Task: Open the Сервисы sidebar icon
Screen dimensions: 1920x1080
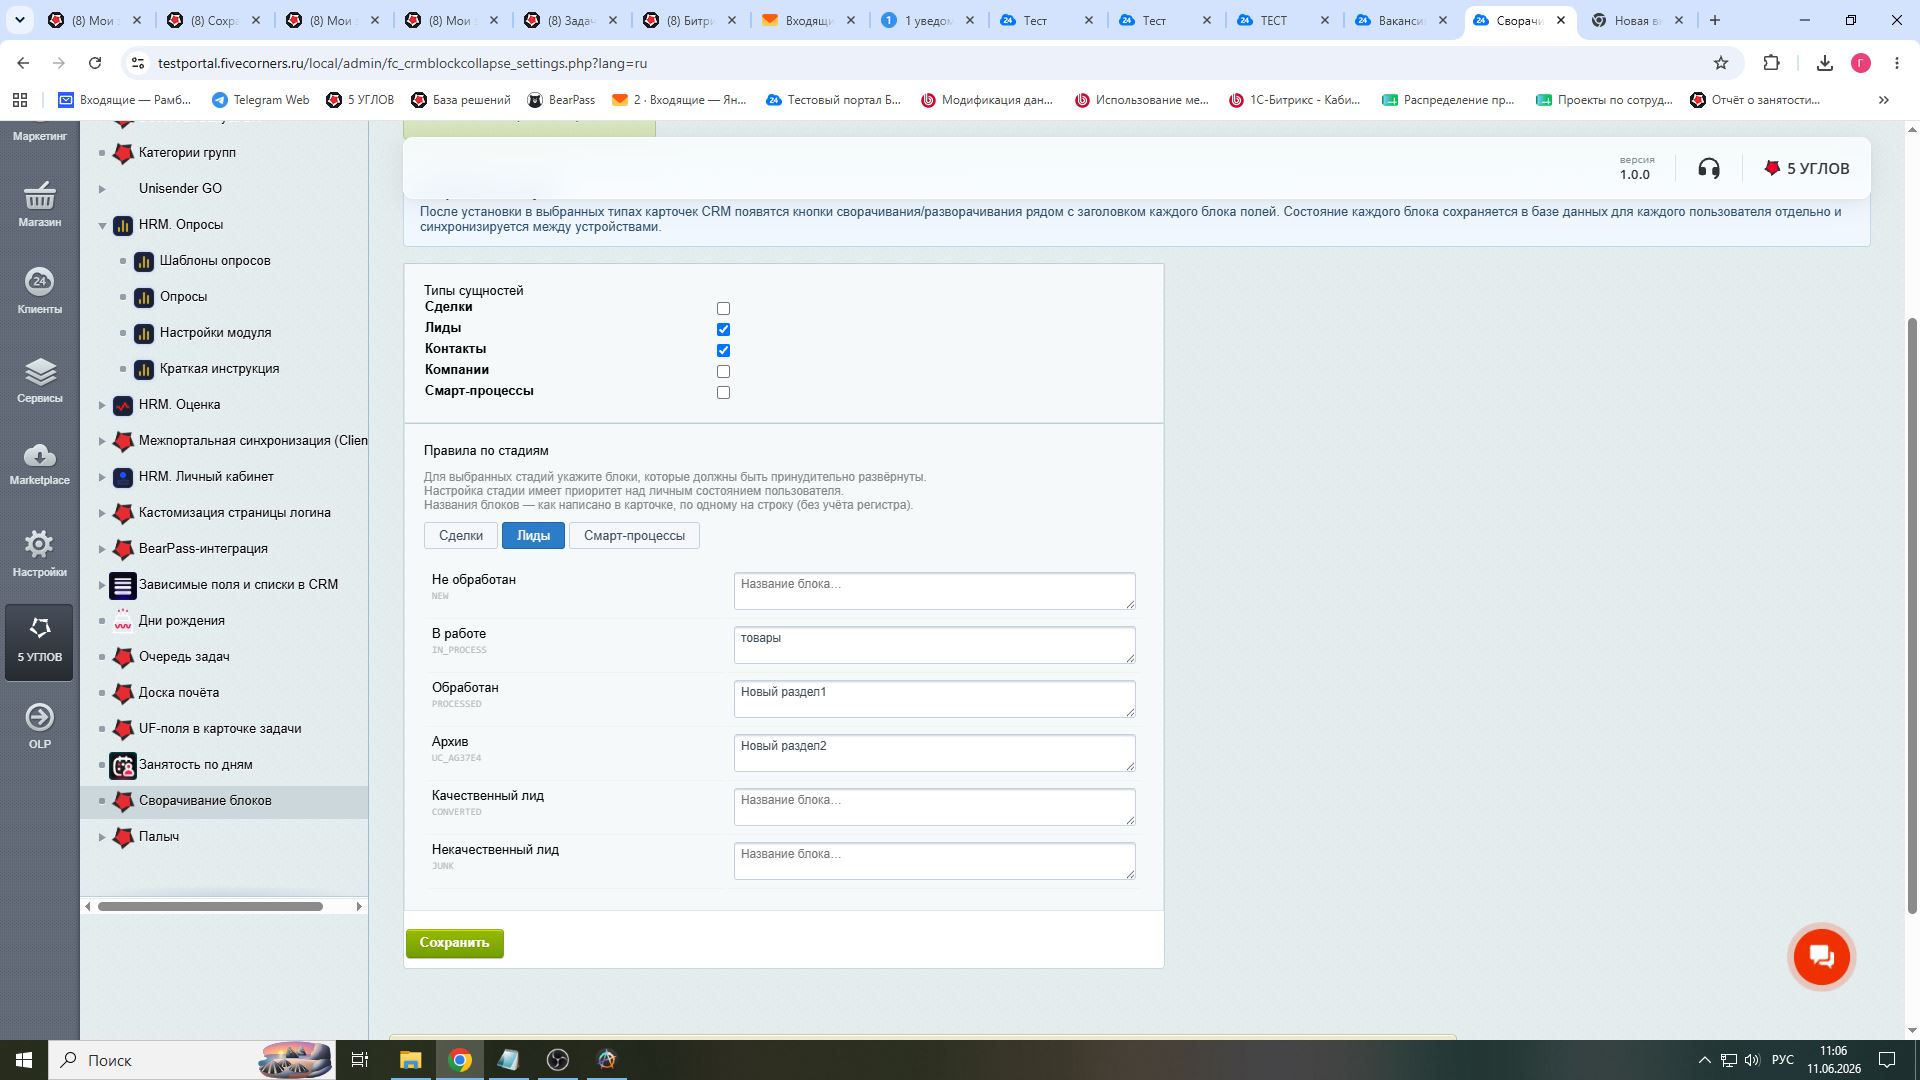Action: [39, 380]
